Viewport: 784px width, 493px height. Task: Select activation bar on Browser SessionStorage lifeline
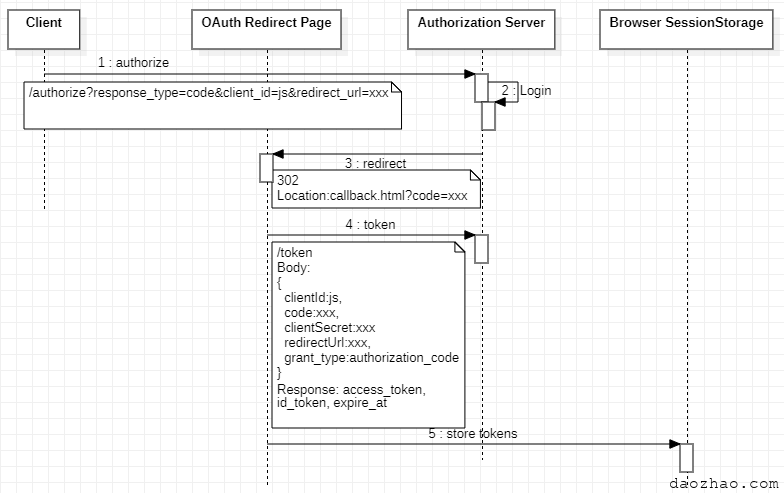(x=686, y=458)
